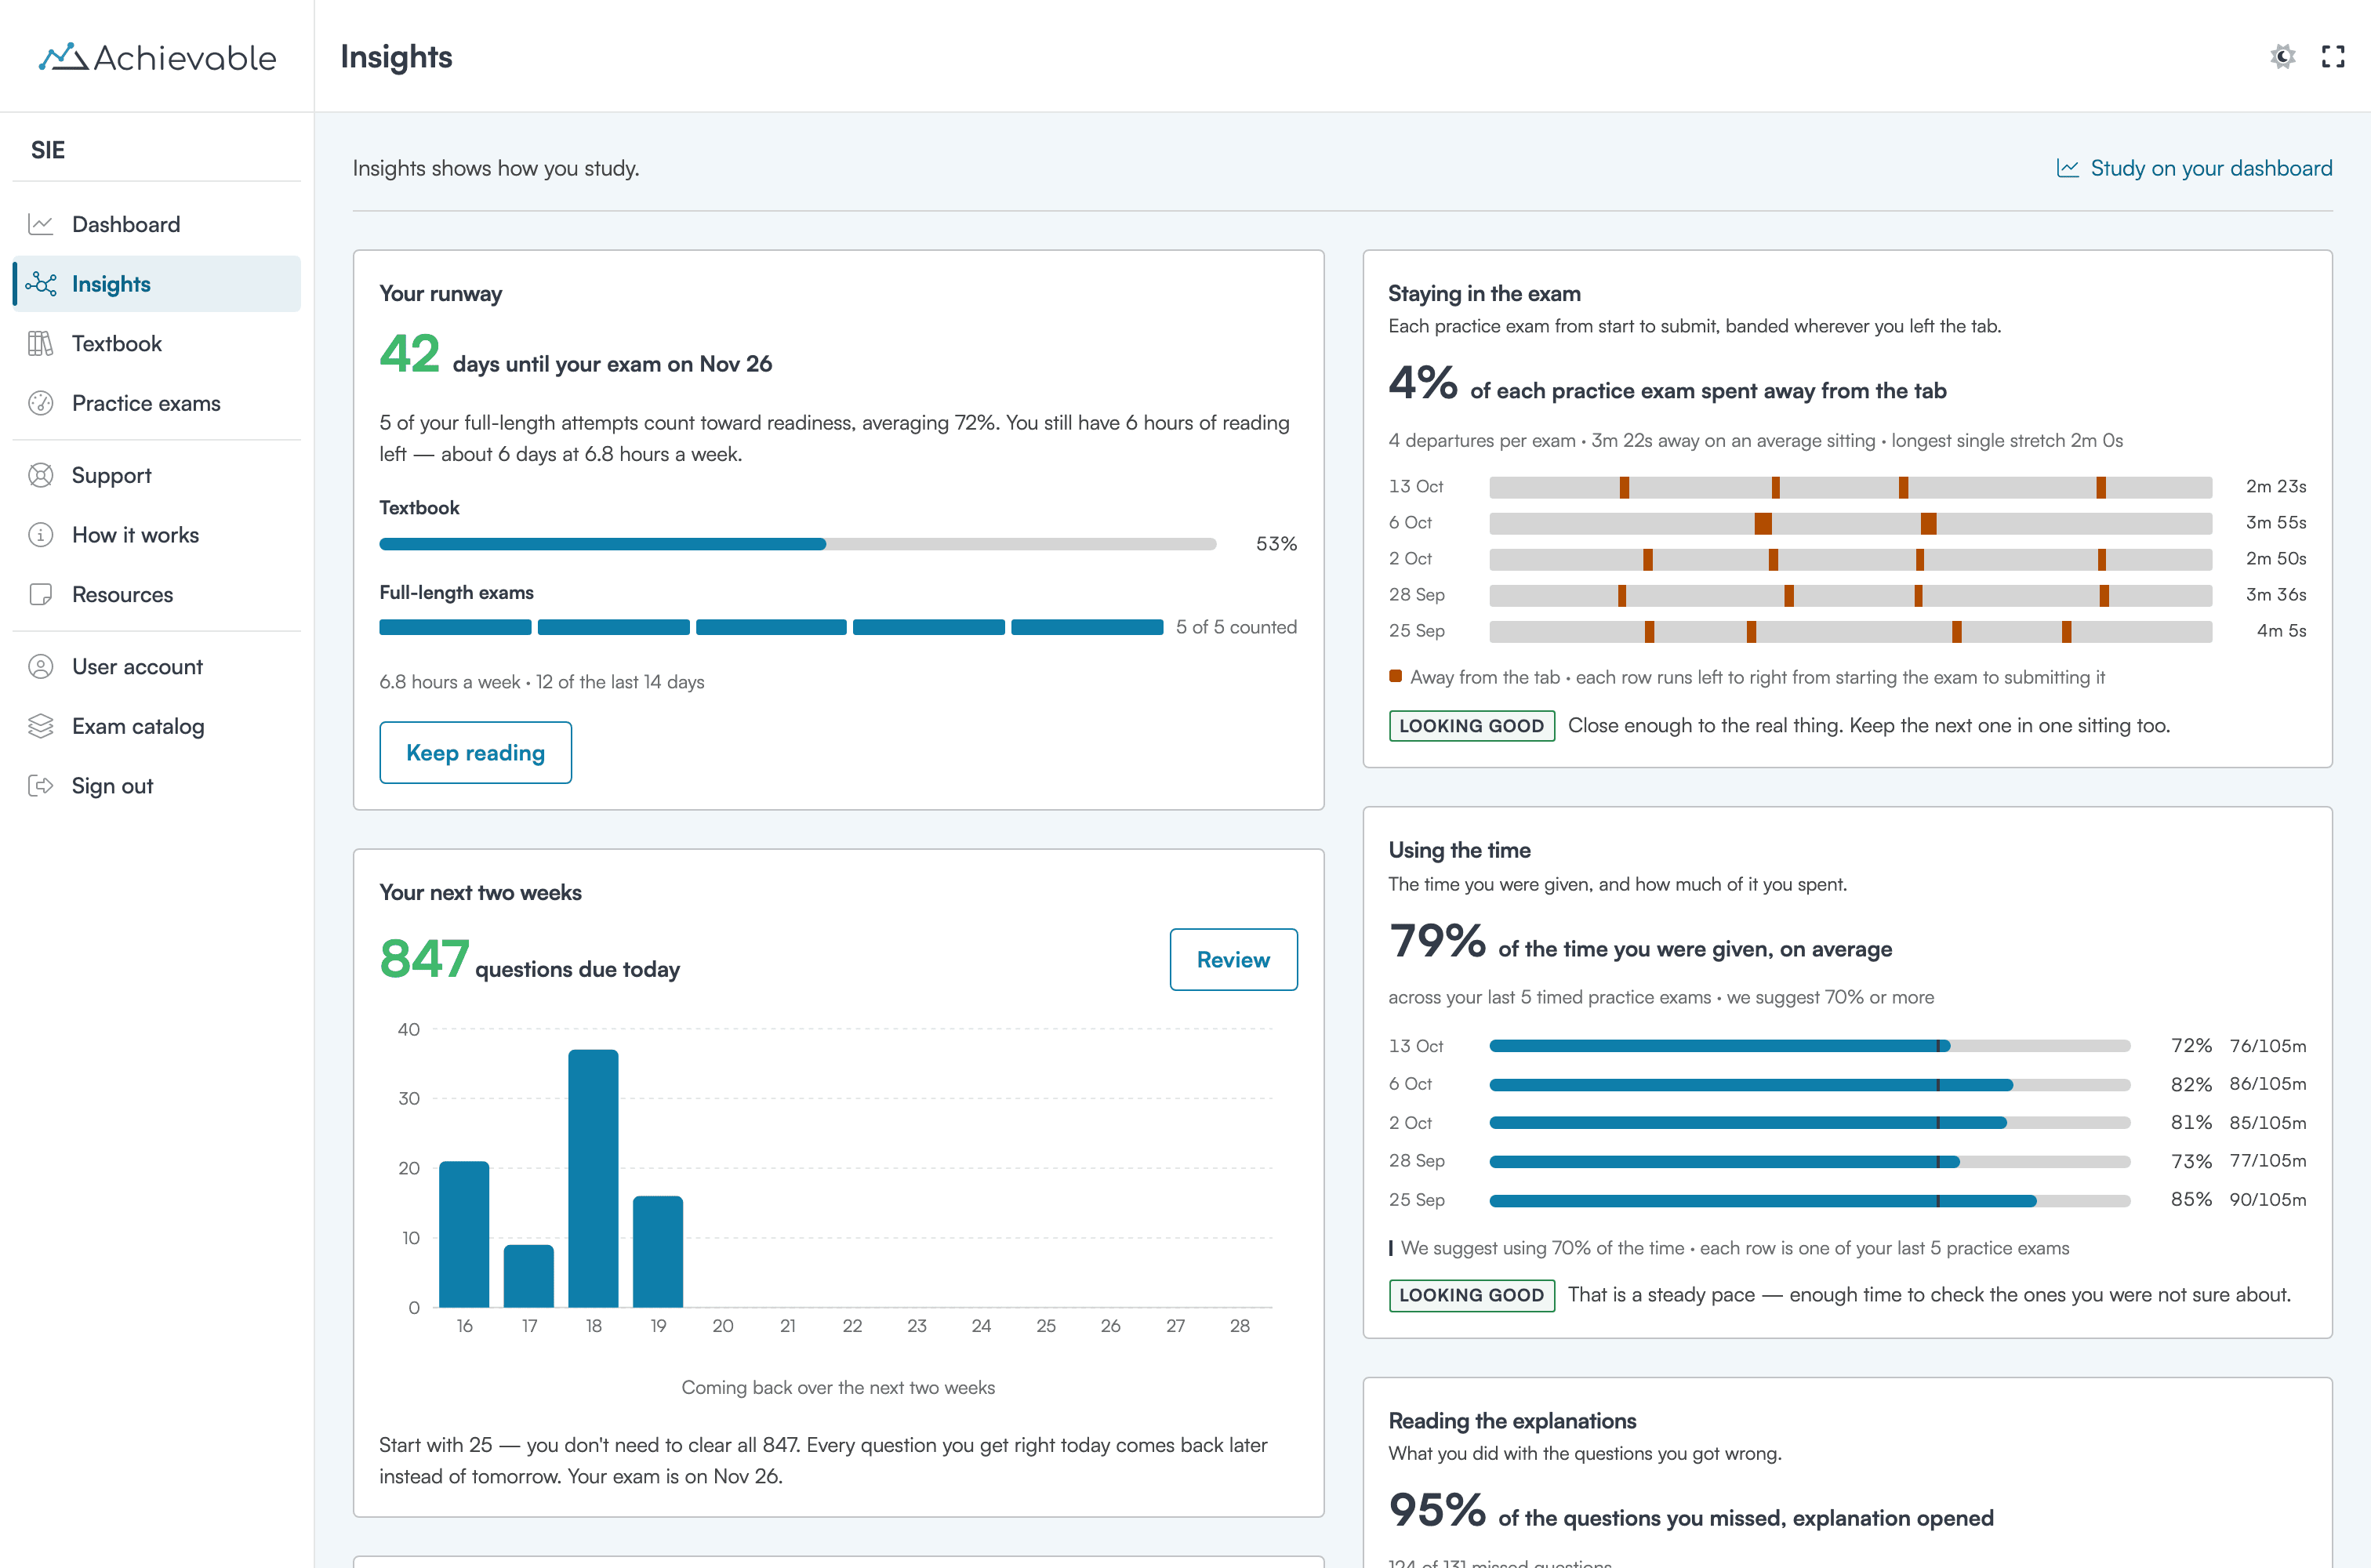Click the Sign out arrow icon

click(41, 786)
